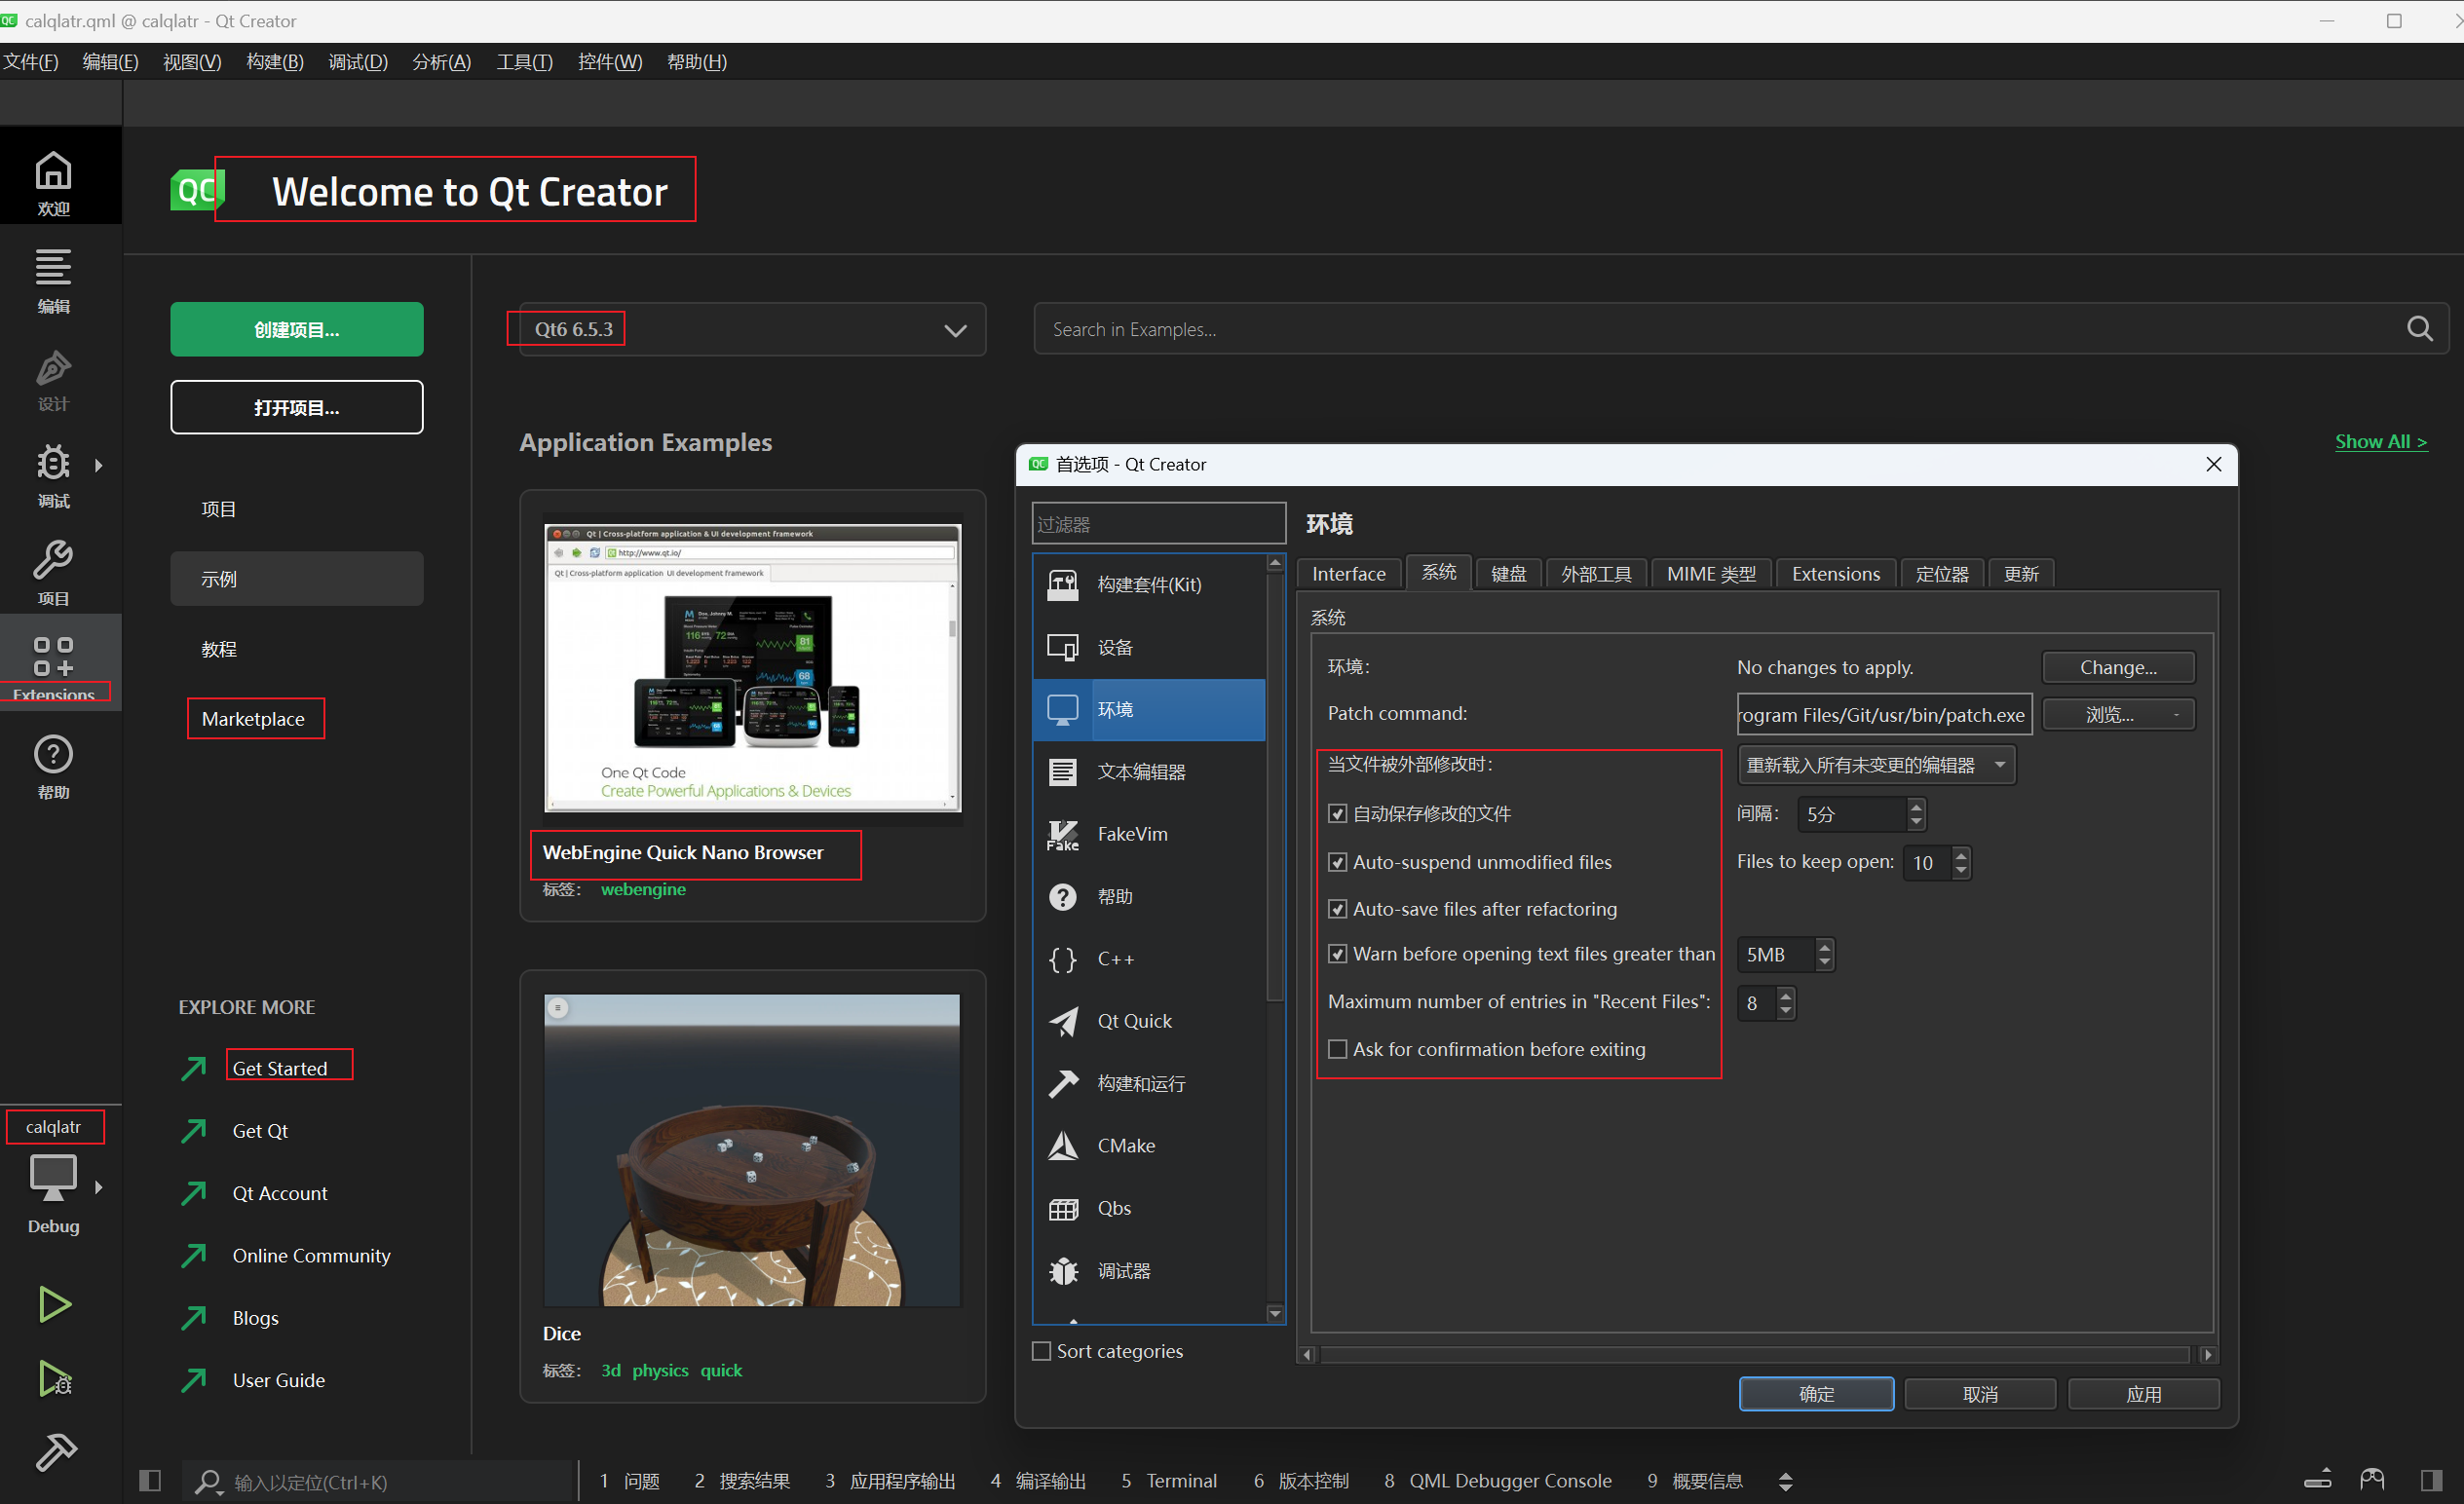This screenshot has height=1504, width=2464.
Task: Select FakeVim category in preferences
Action: (x=1149, y=834)
